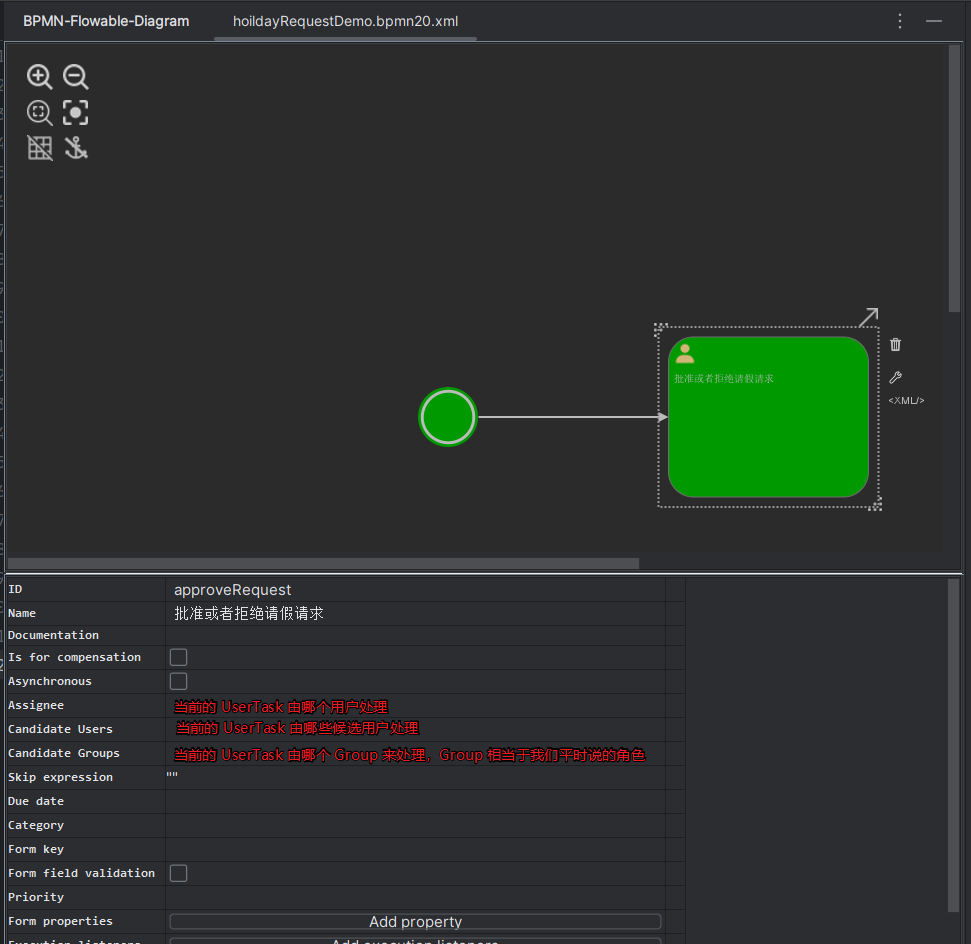
Task: Switch to hoildayRequestDemo.bpmn20.xml tab
Action: [345, 21]
